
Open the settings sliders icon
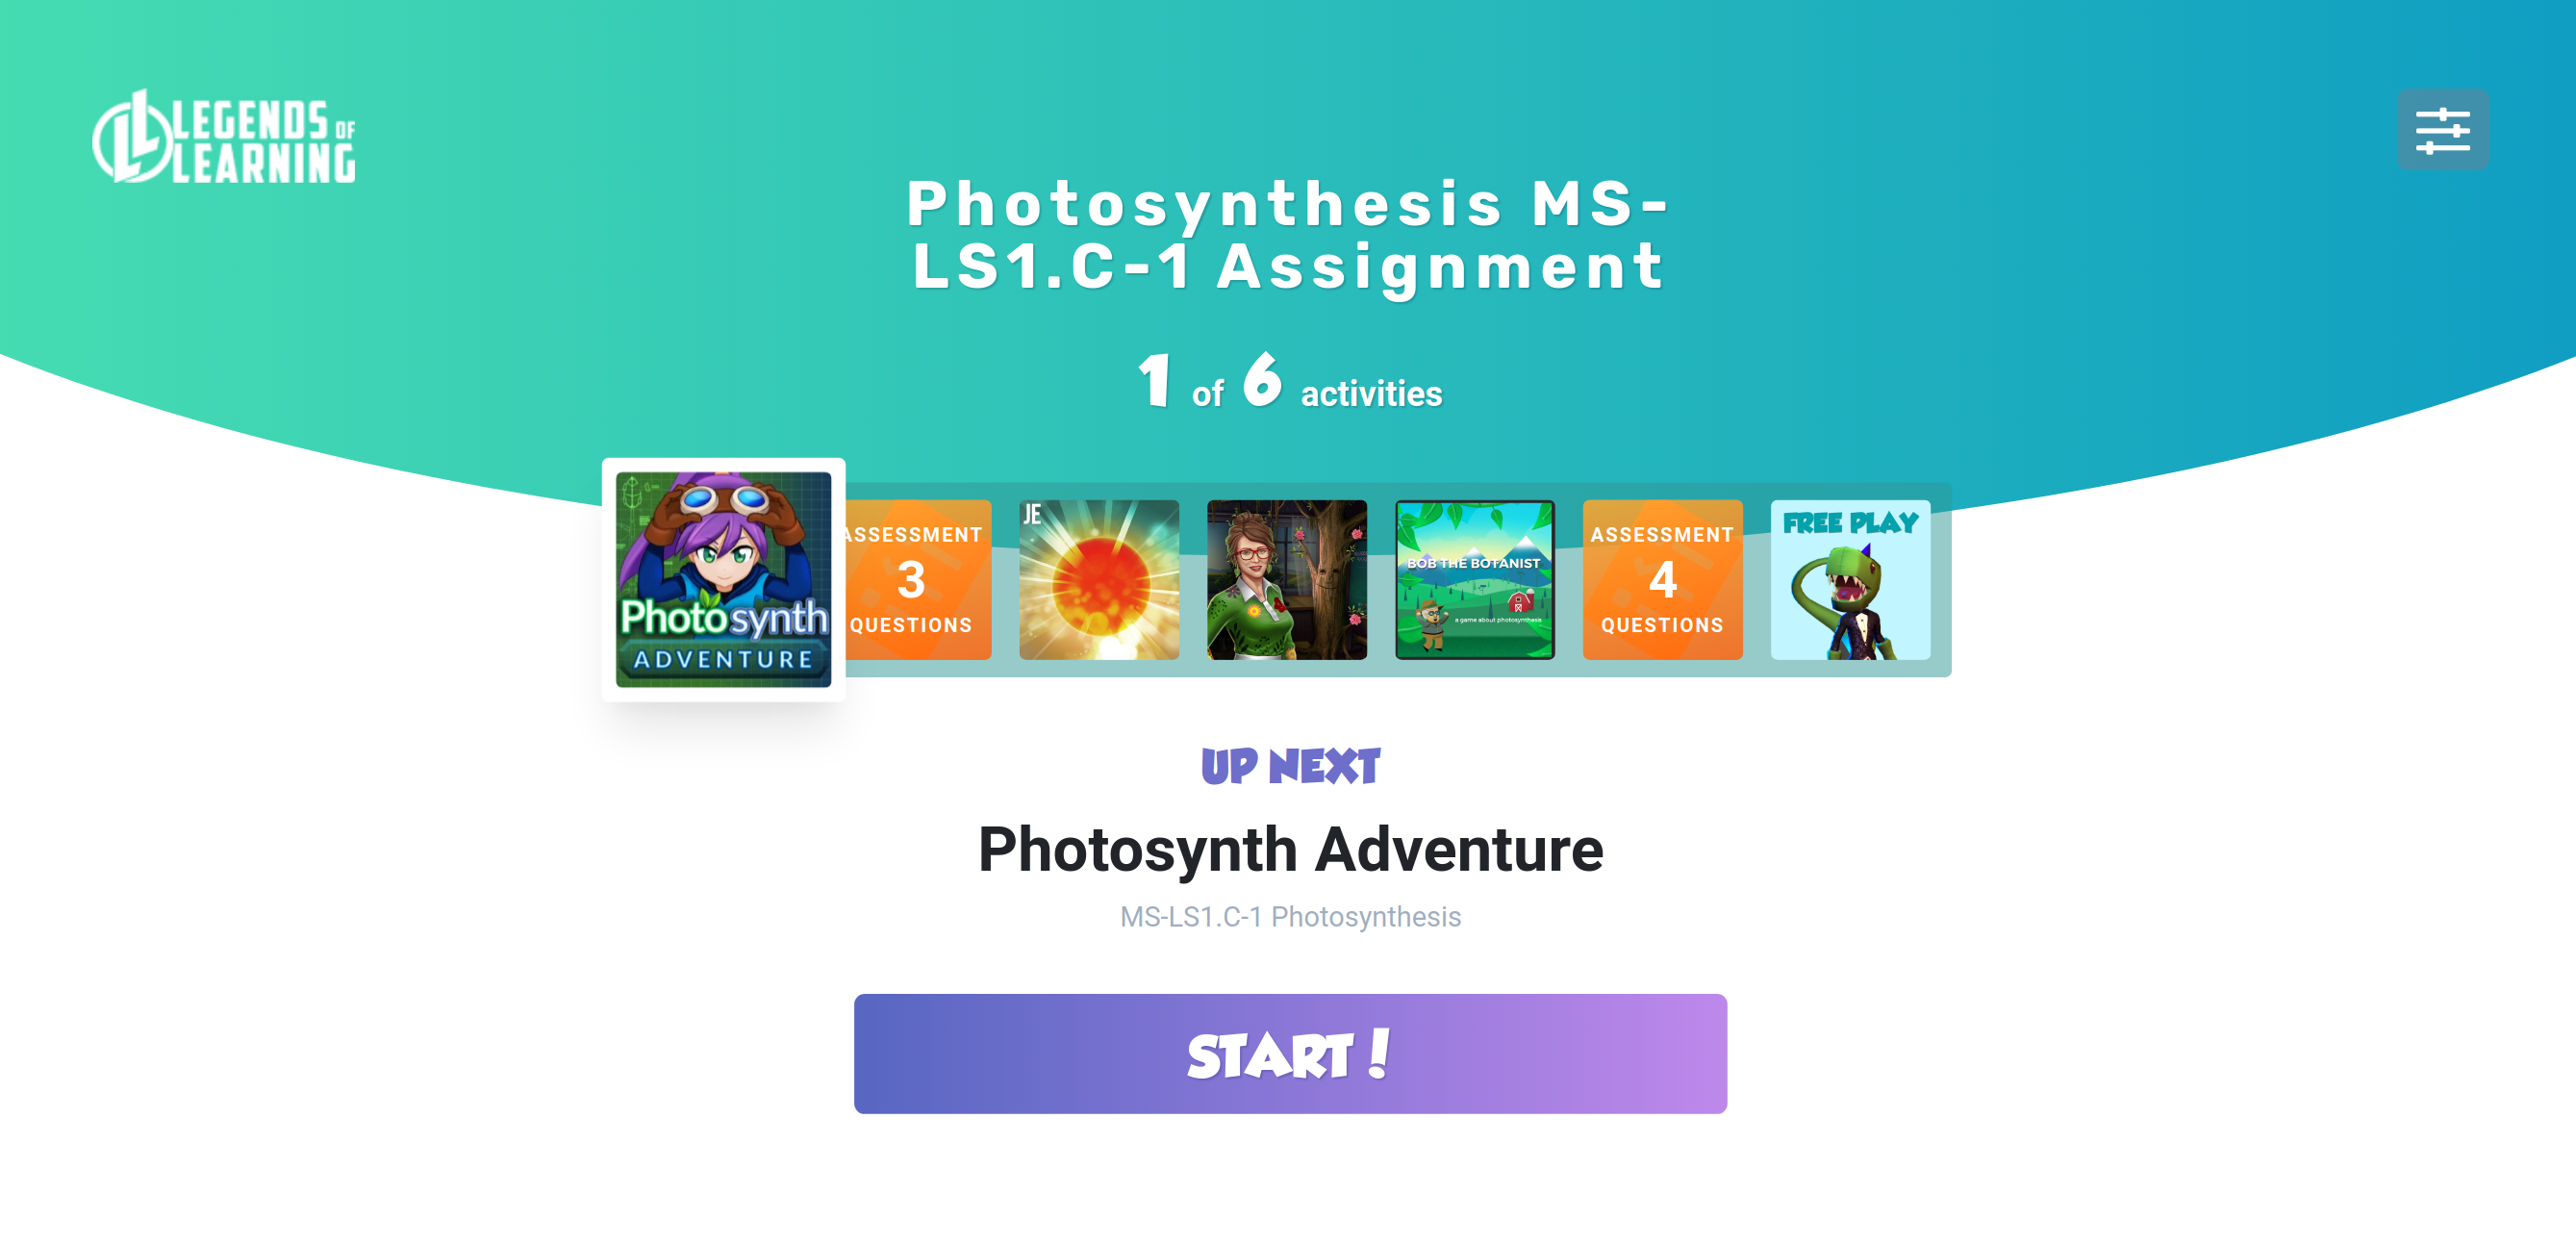(x=2442, y=130)
